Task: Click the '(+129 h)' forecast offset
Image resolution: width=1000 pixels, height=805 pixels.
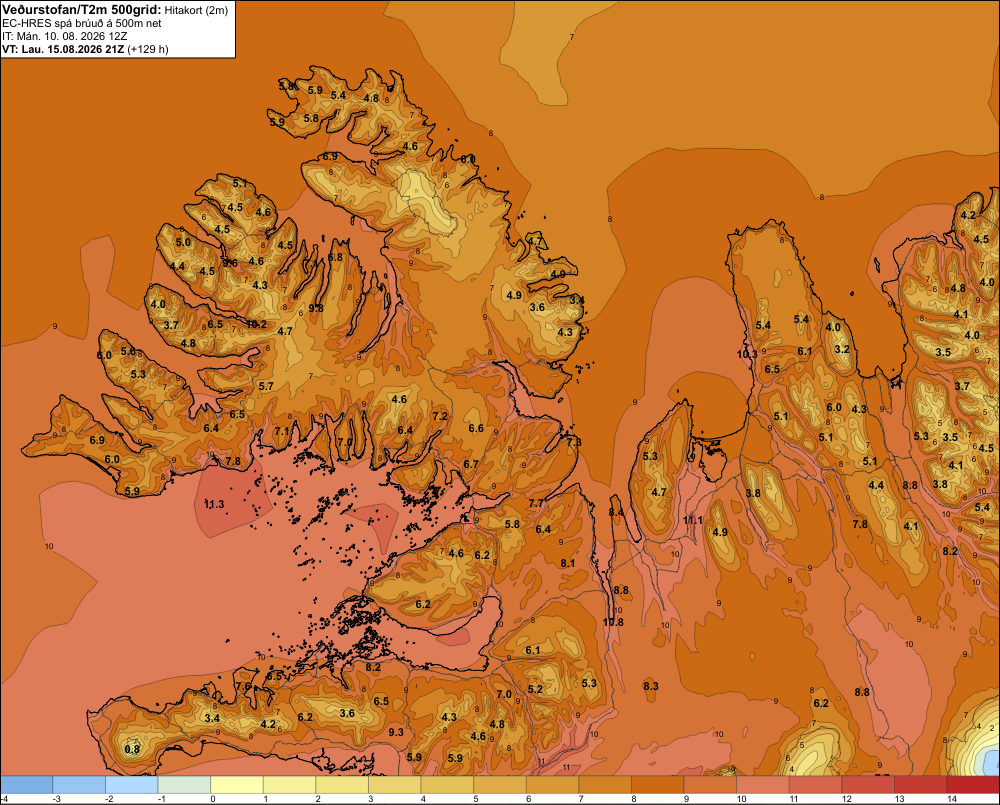Action: coord(148,49)
